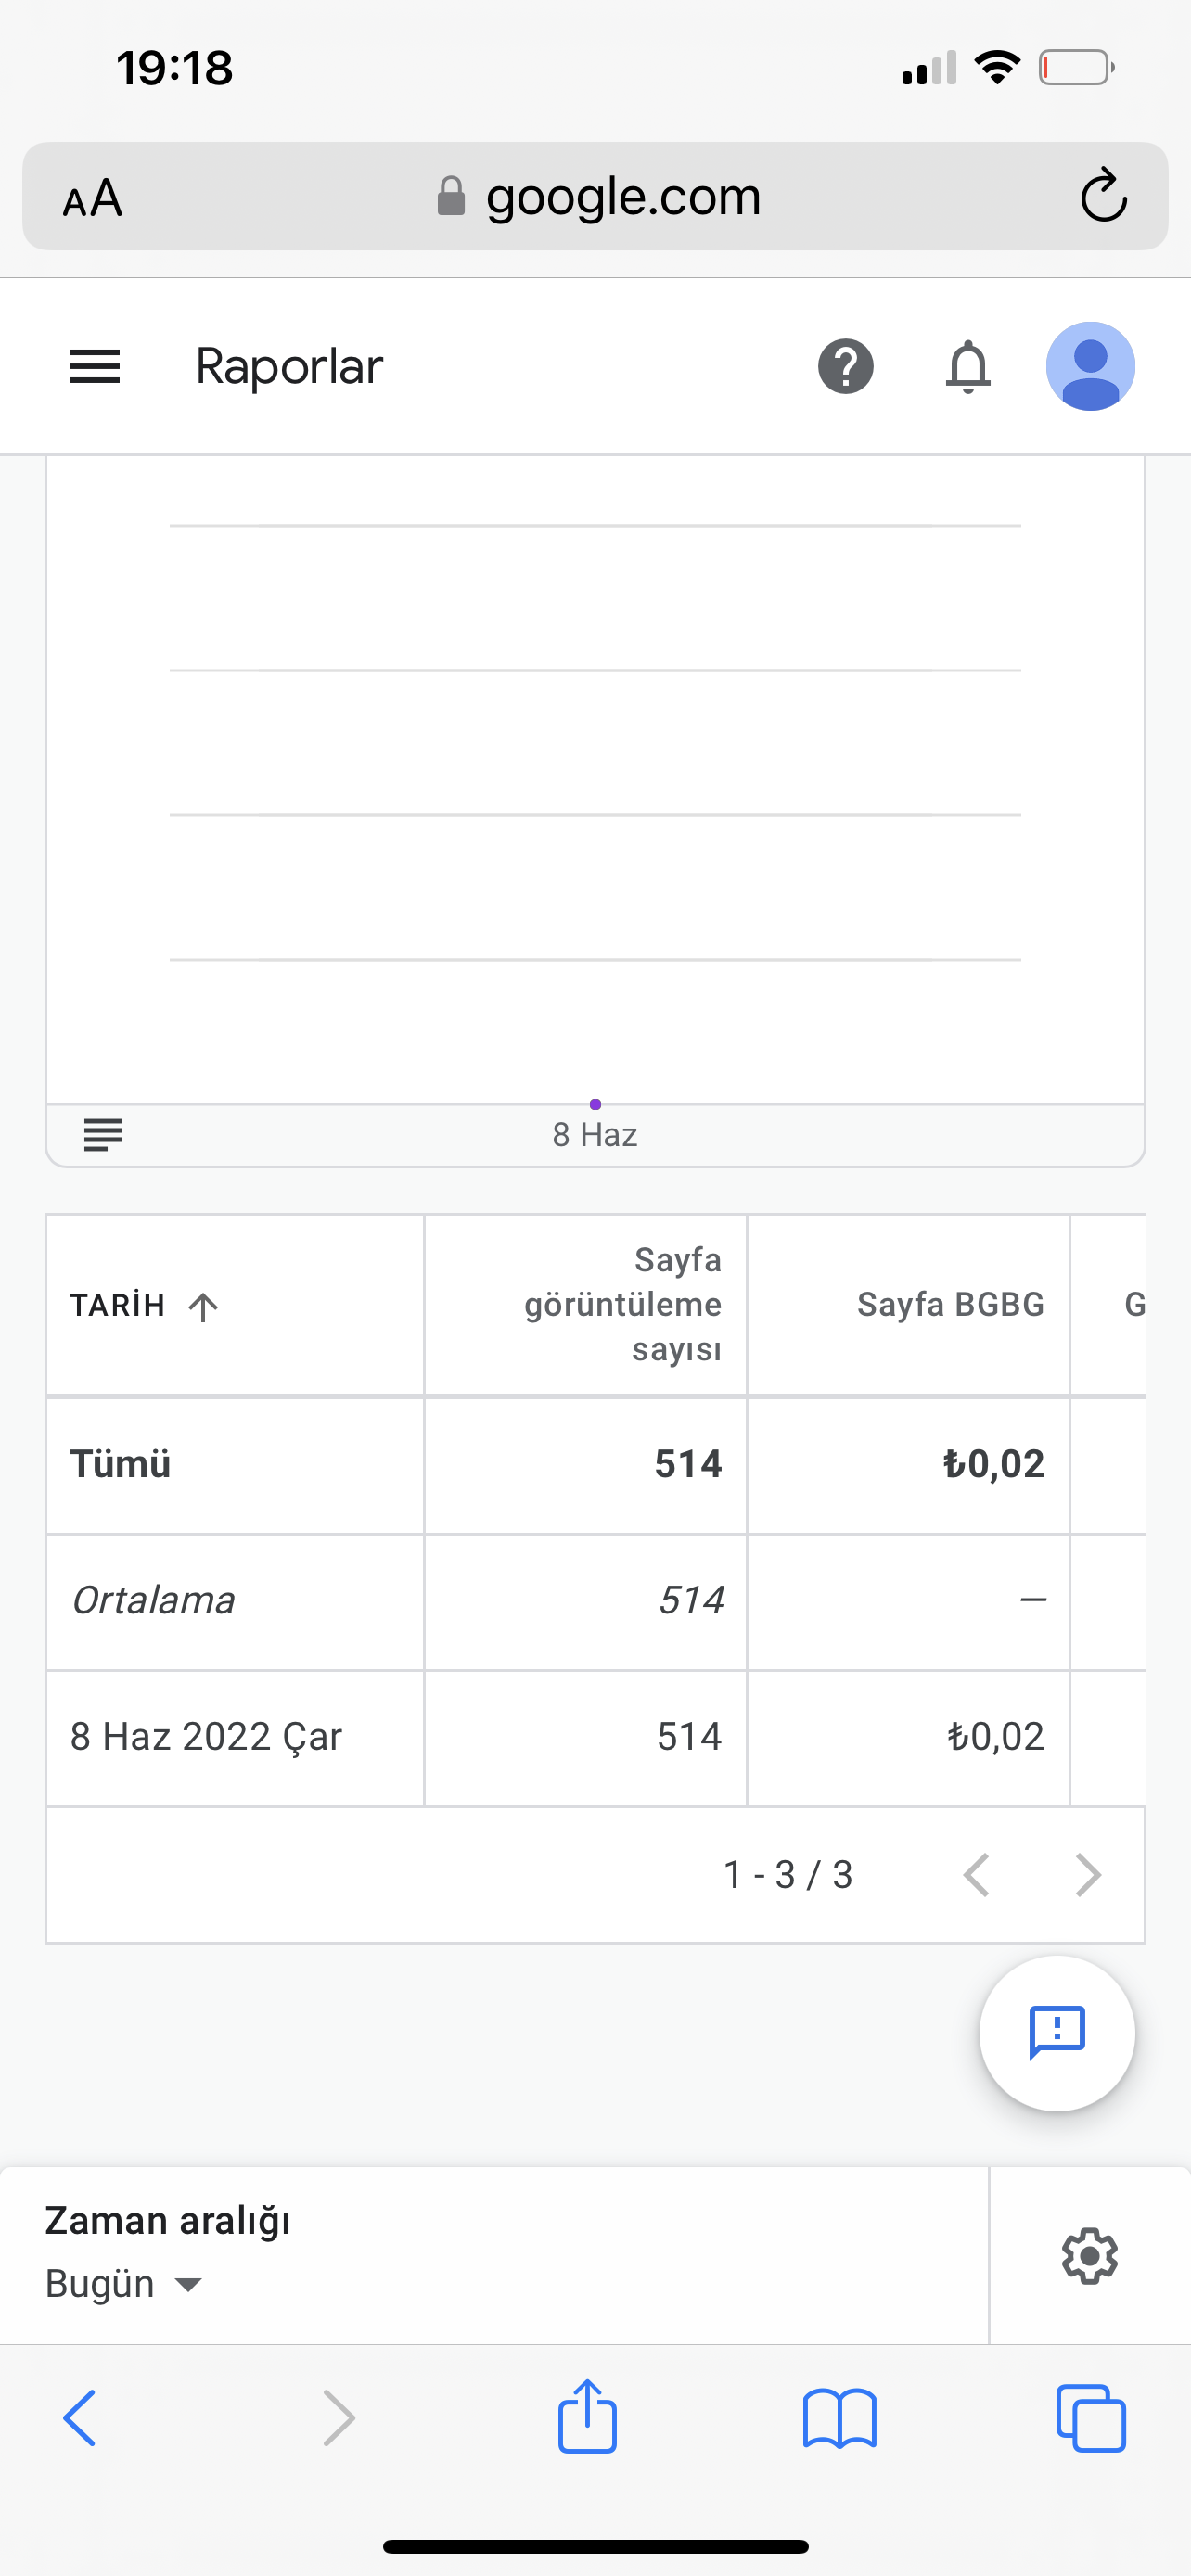This screenshot has width=1191, height=2576.
Task: Expand the Bugün time range dropdown
Action: pos(124,2285)
